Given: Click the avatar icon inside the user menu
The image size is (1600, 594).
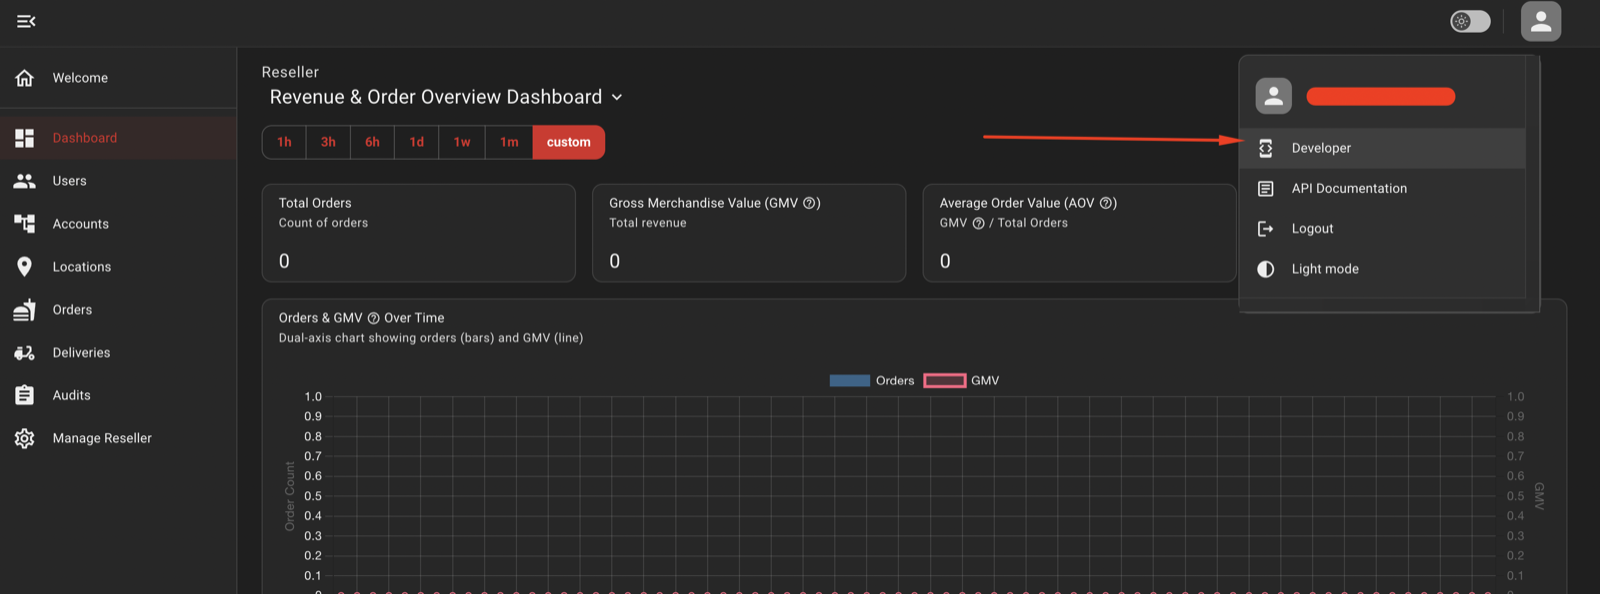Looking at the screenshot, I should [1274, 96].
